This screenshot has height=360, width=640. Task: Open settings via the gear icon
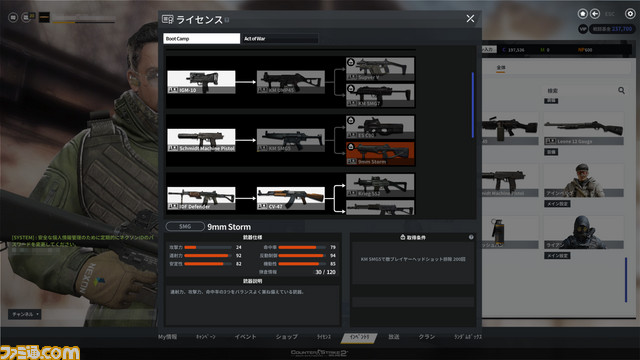pyautogui.click(x=630, y=14)
